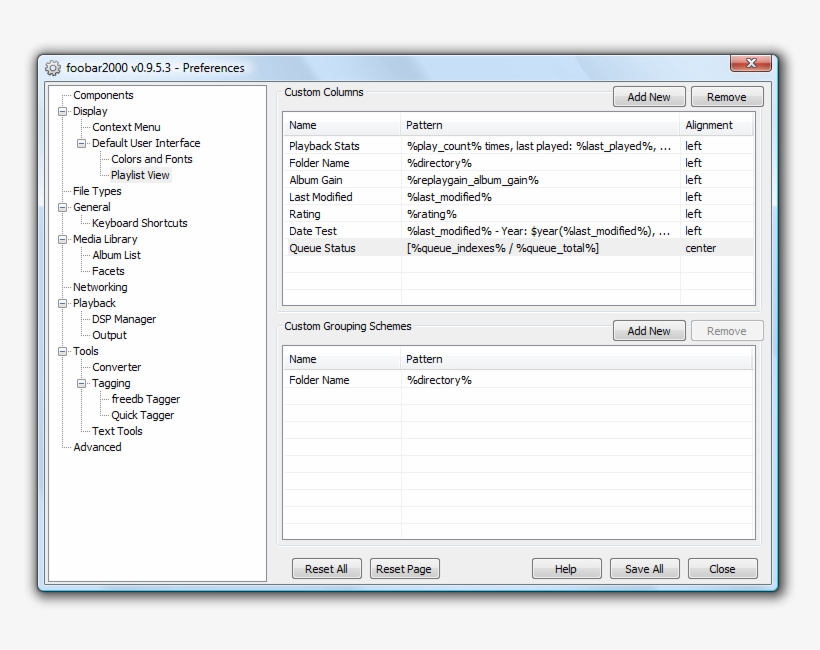Collapse the Playback tree node
The width and height of the screenshot is (820, 650).
63,303
